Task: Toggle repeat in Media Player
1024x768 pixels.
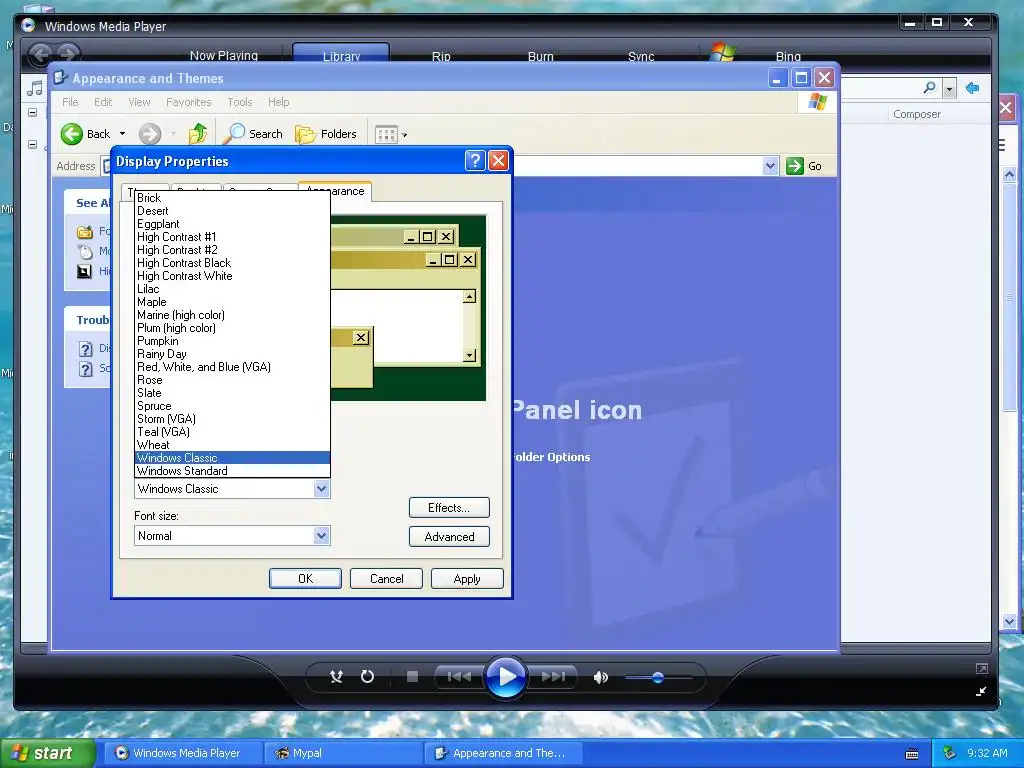Action: coord(368,677)
